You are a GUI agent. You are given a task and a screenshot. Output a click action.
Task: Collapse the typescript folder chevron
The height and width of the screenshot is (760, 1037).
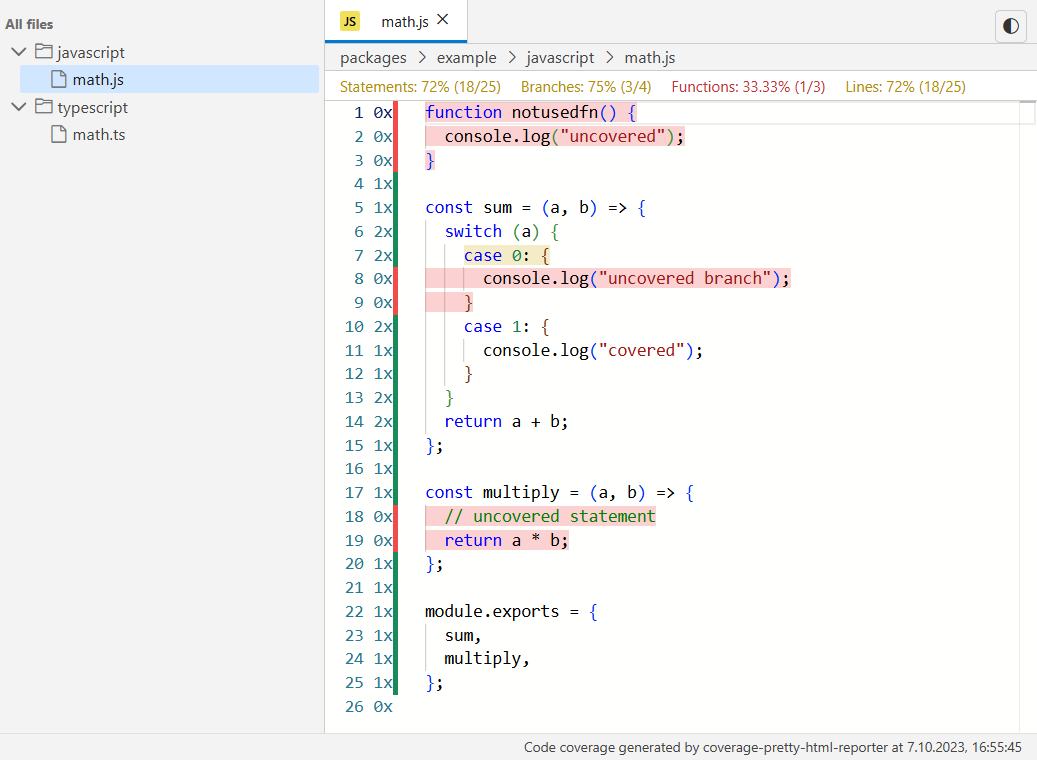(19, 106)
